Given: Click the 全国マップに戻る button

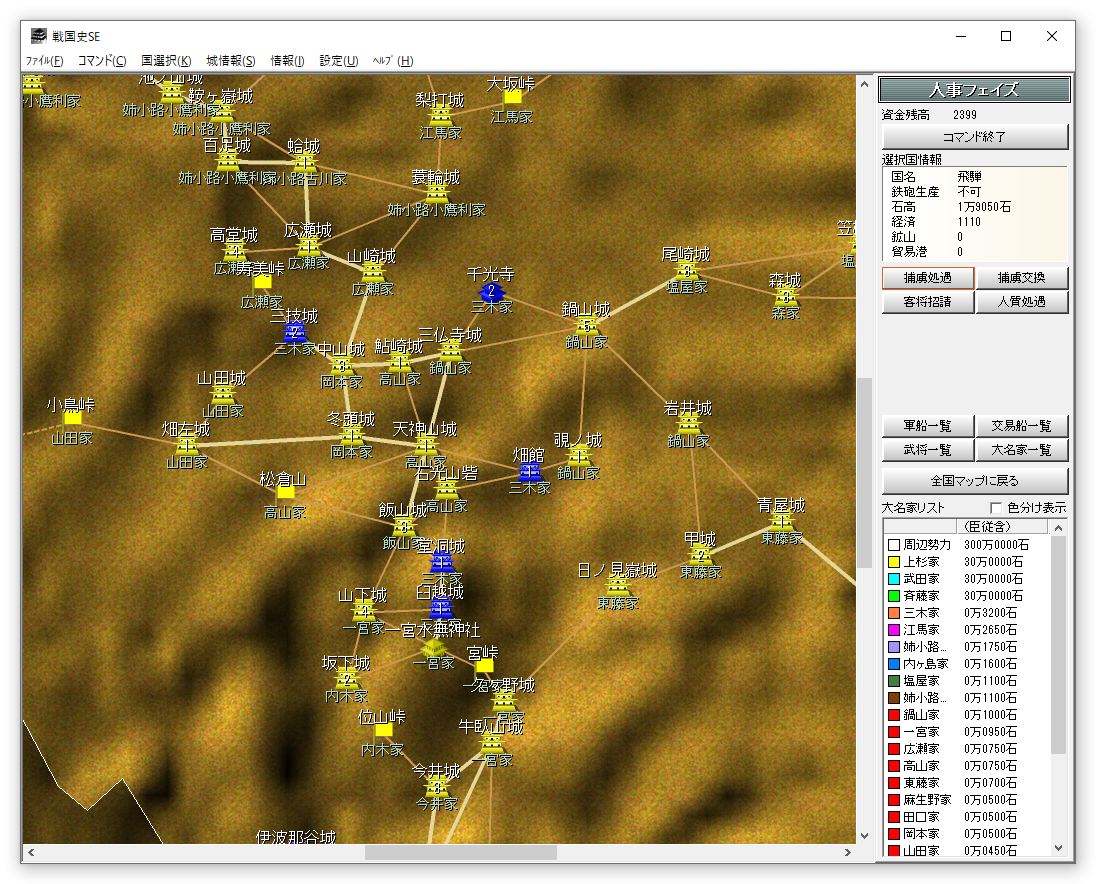Looking at the screenshot, I should pyautogui.click(x=974, y=481).
